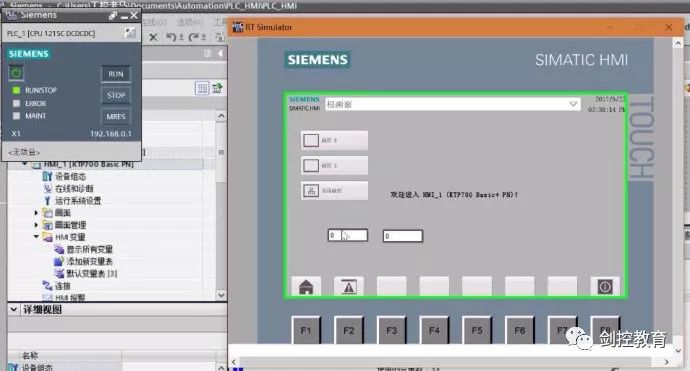Click the first I/O field under the cursor
This screenshot has height=371, width=690.
tap(348, 235)
